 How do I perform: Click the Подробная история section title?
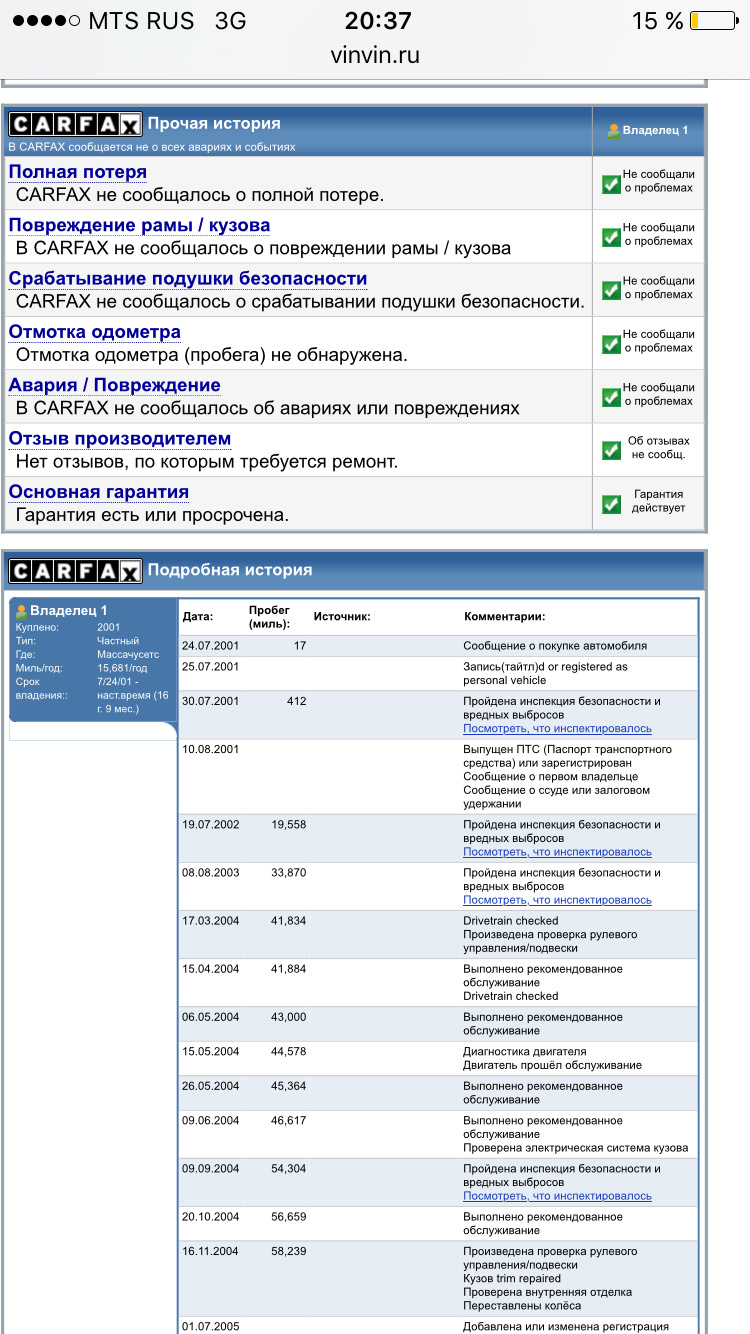pos(230,570)
